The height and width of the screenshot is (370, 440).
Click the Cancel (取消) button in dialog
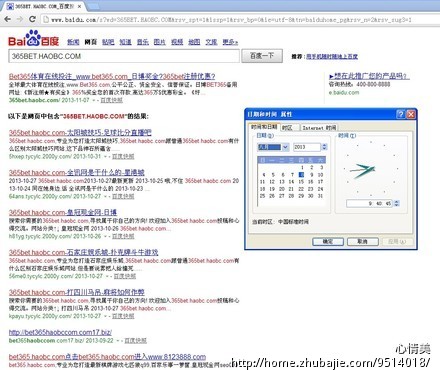point(363,241)
